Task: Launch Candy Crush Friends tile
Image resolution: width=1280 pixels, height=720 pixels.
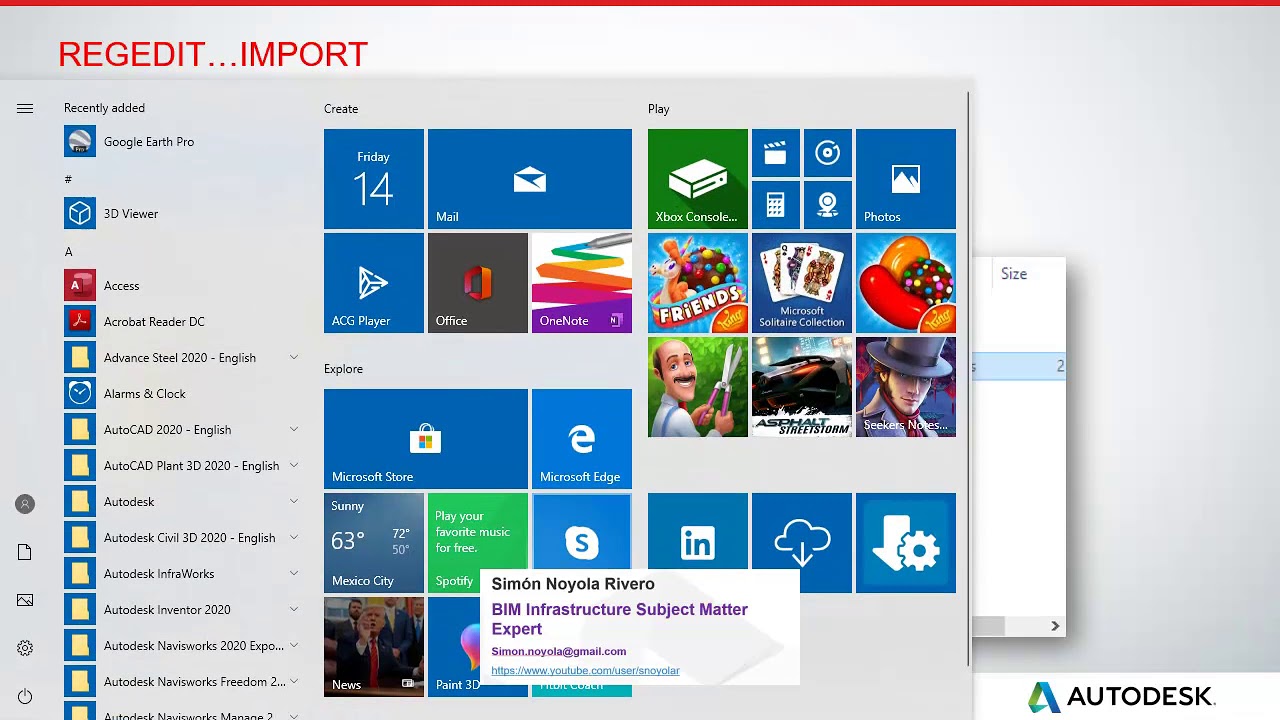Action: 698,283
